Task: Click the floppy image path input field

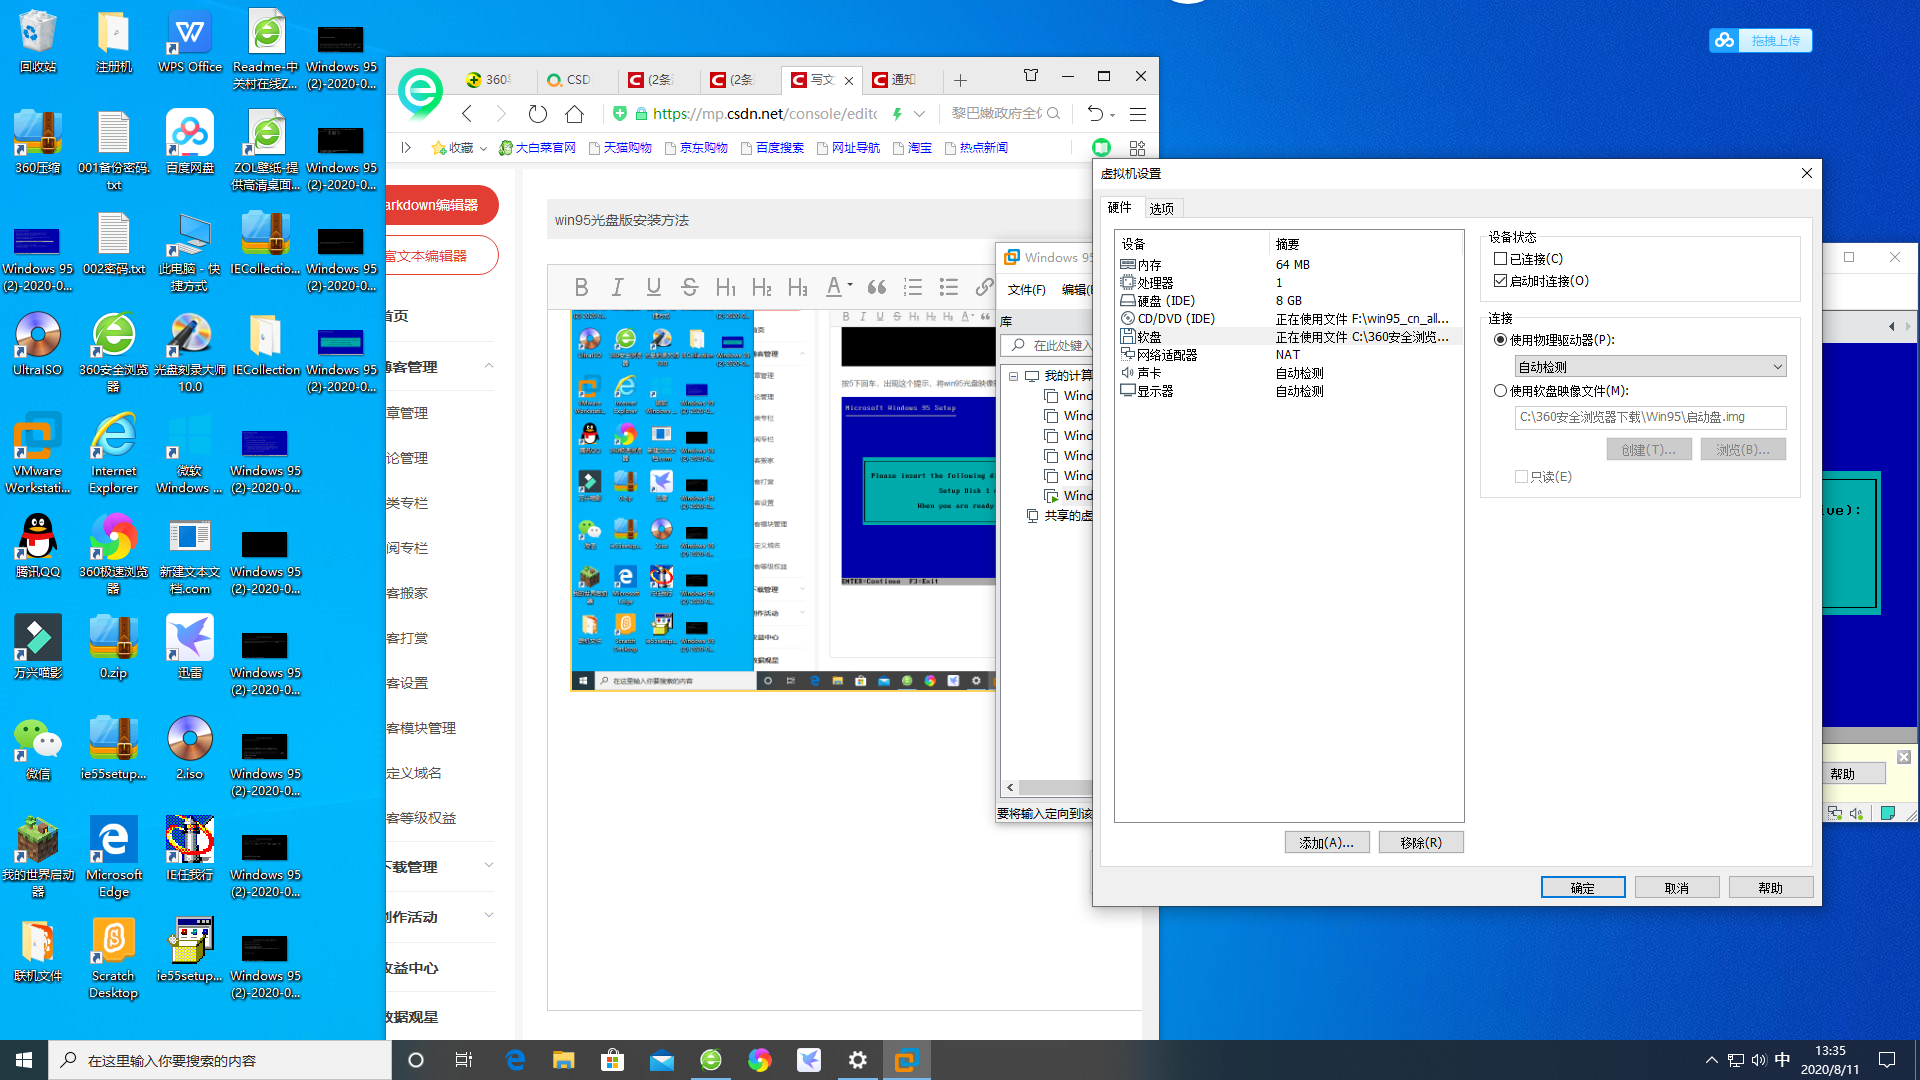Action: pyautogui.click(x=1650, y=417)
